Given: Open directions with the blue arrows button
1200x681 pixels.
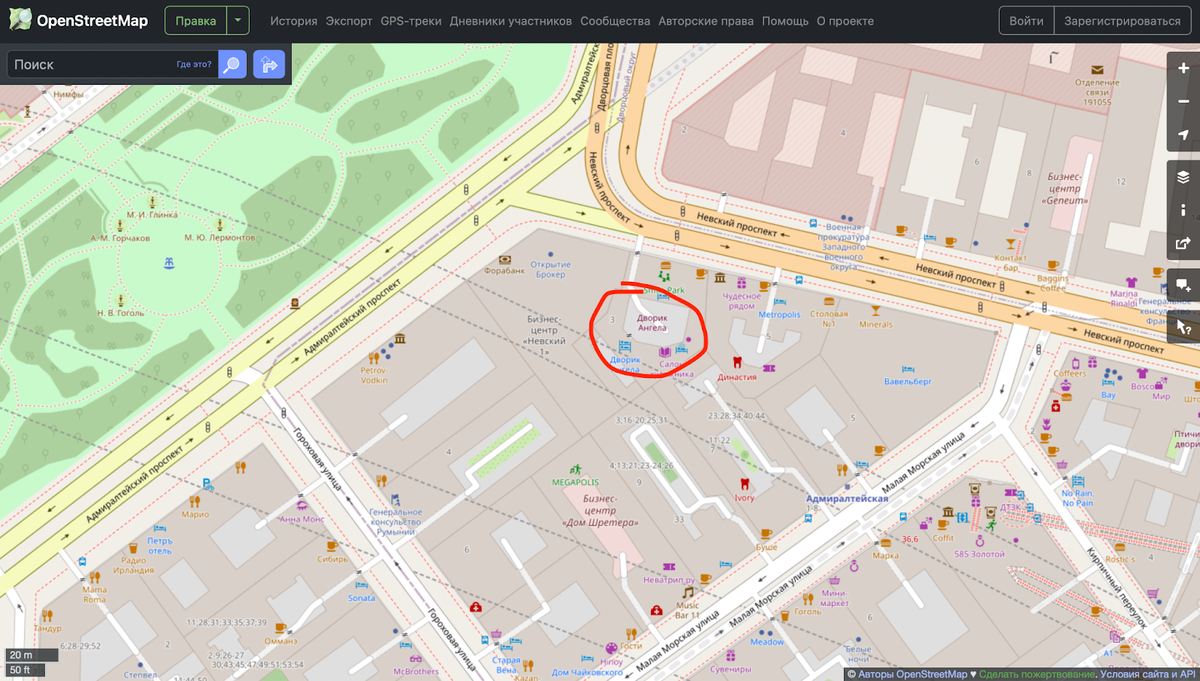Looking at the screenshot, I should click(x=269, y=65).
